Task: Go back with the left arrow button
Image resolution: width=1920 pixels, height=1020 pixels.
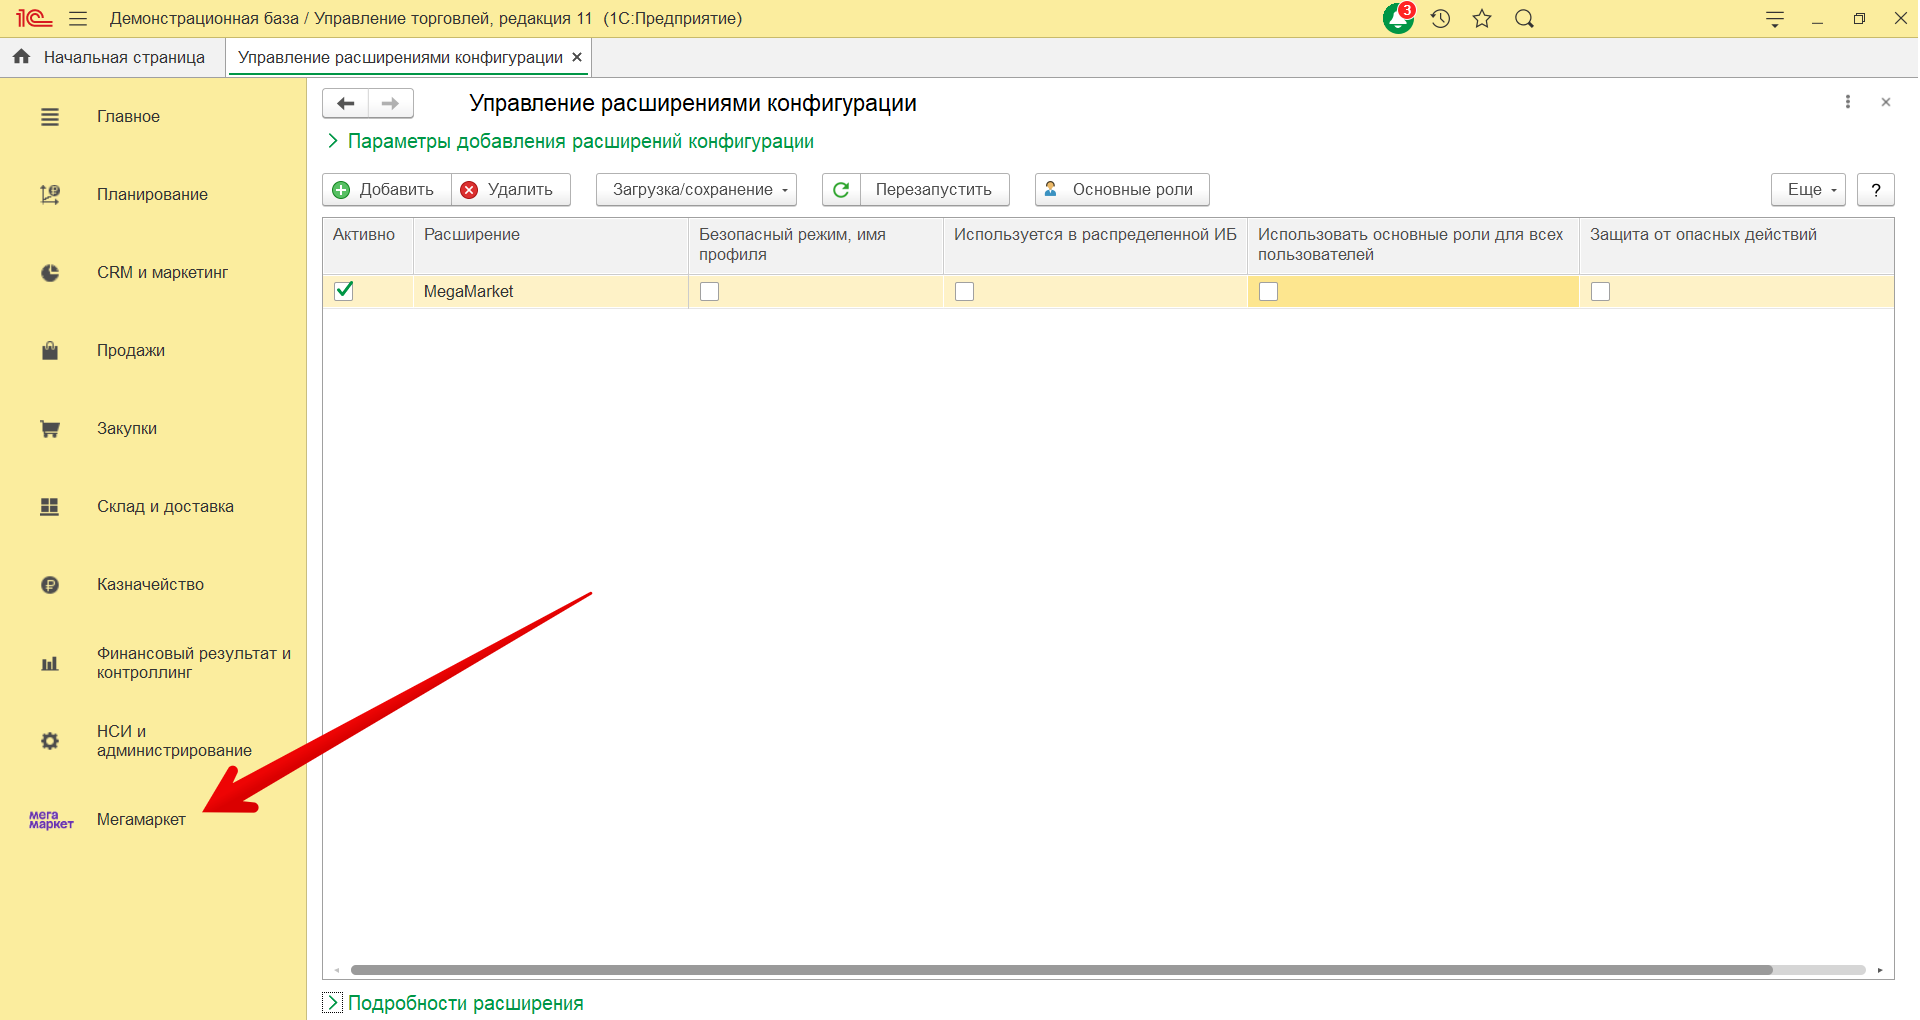Action: click(x=346, y=103)
